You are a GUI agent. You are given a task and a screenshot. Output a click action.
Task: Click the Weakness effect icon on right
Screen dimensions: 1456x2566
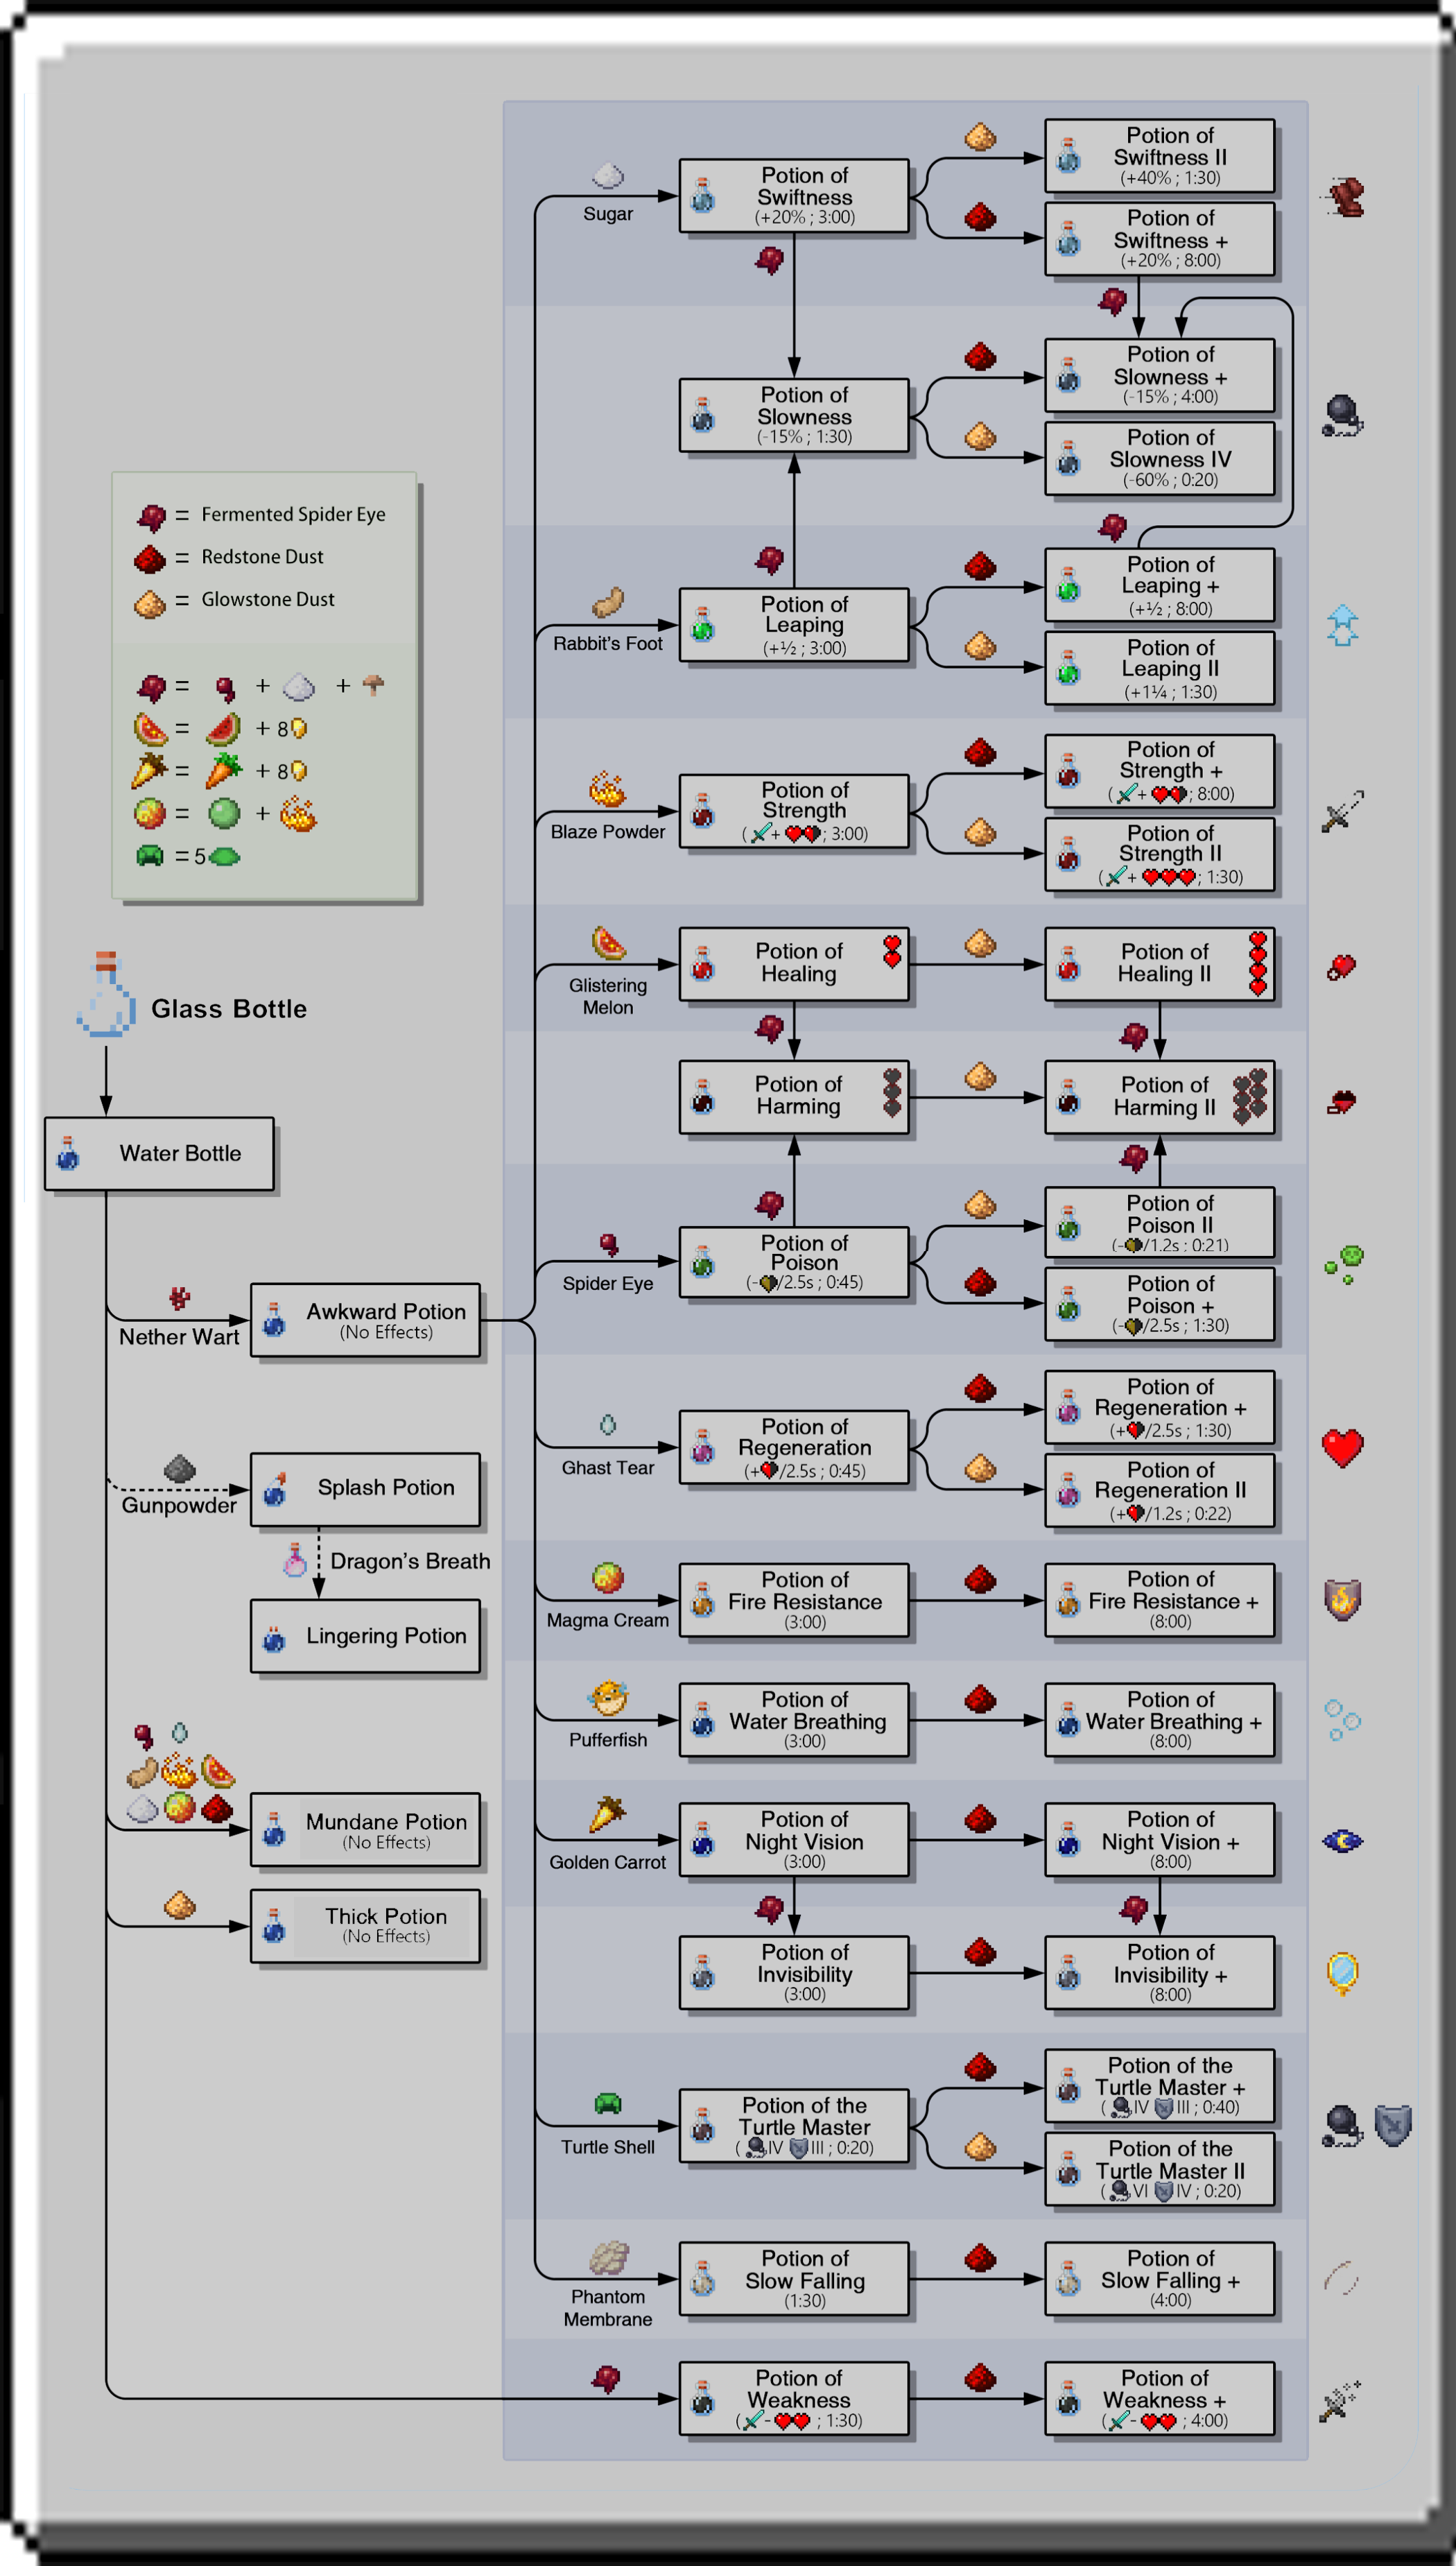[x=1341, y=2400]
